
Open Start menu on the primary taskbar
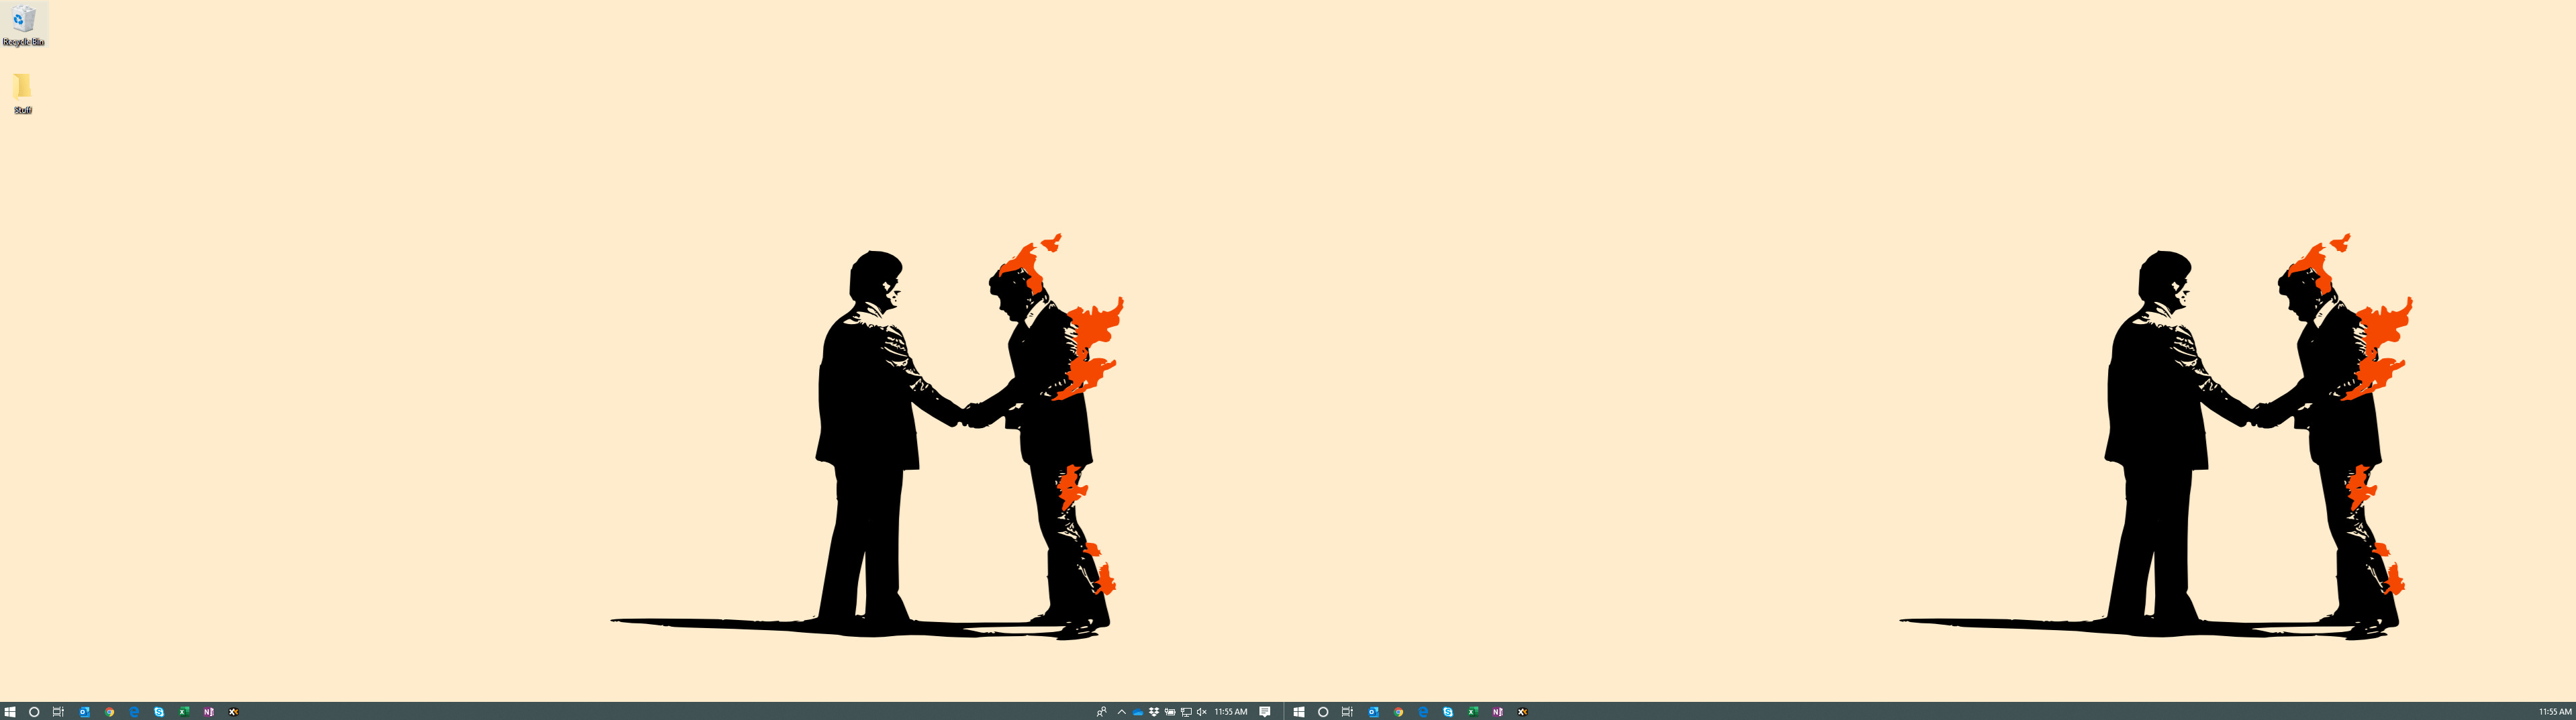tap(10, 712)
